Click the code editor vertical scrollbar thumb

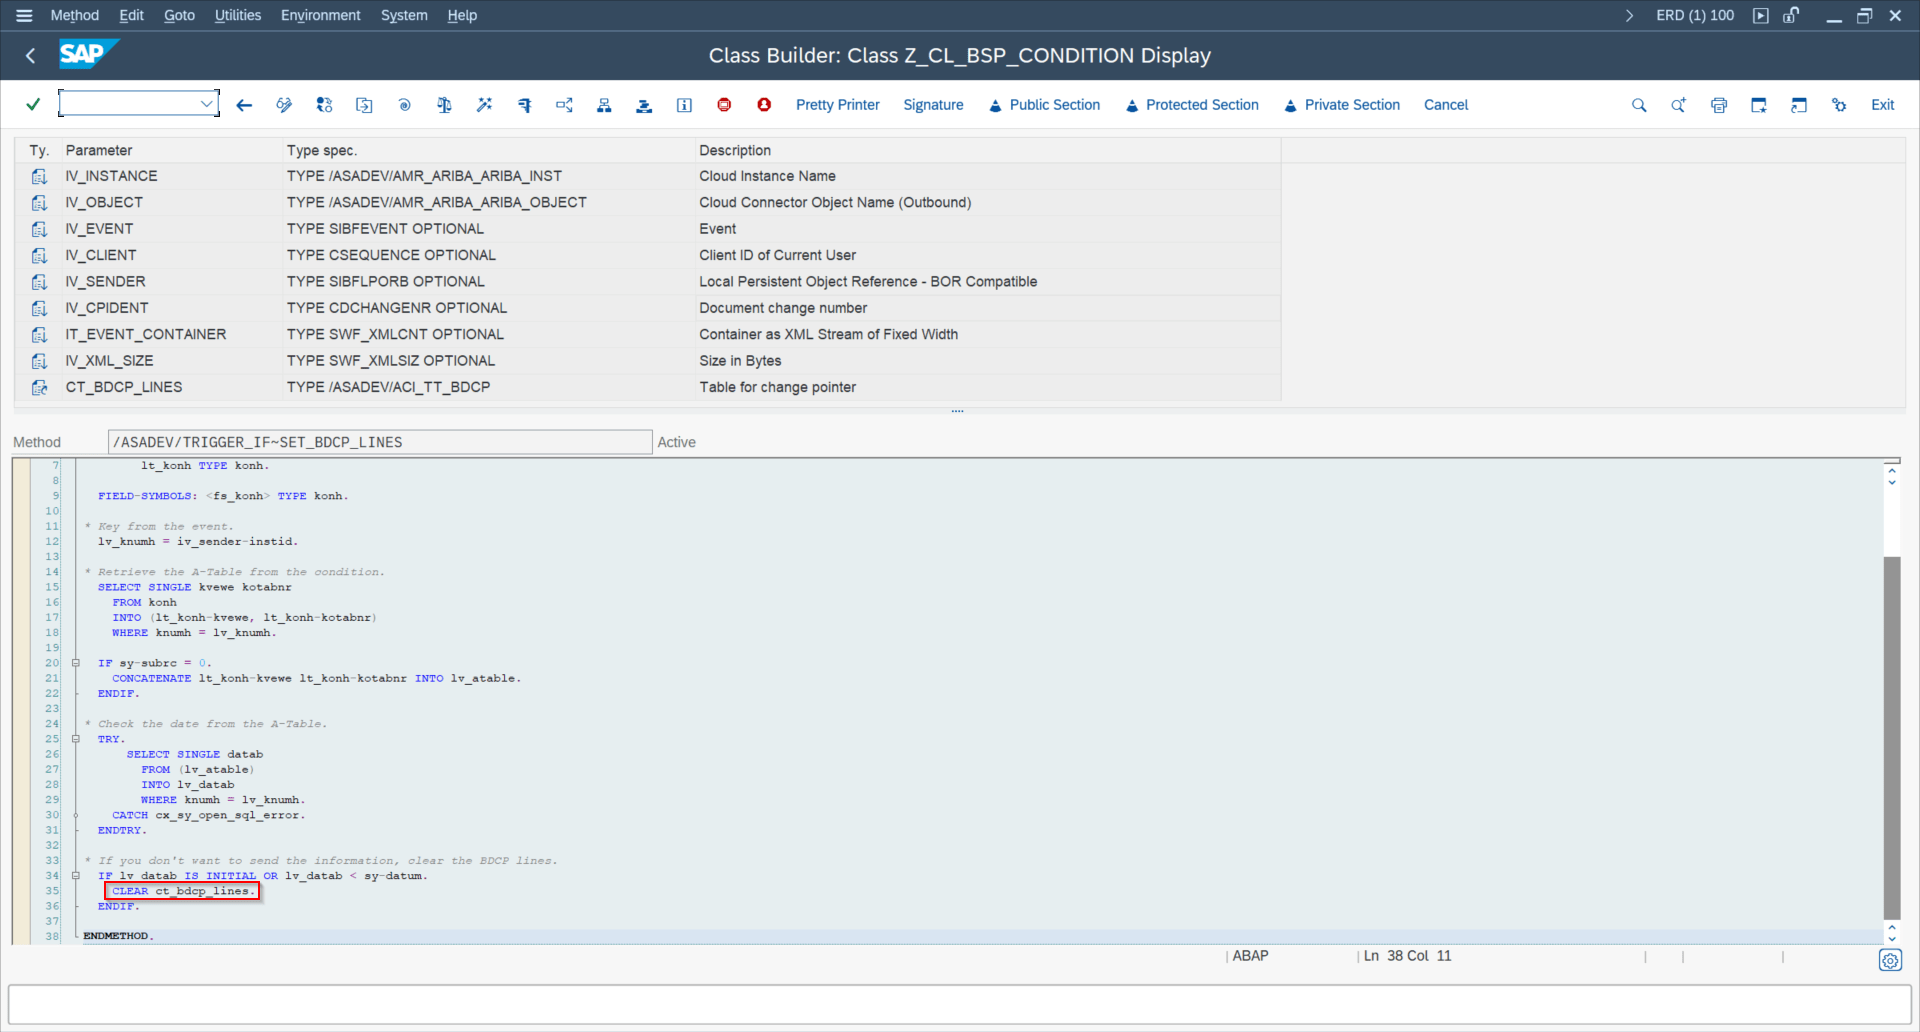[x=1892, y=737]
